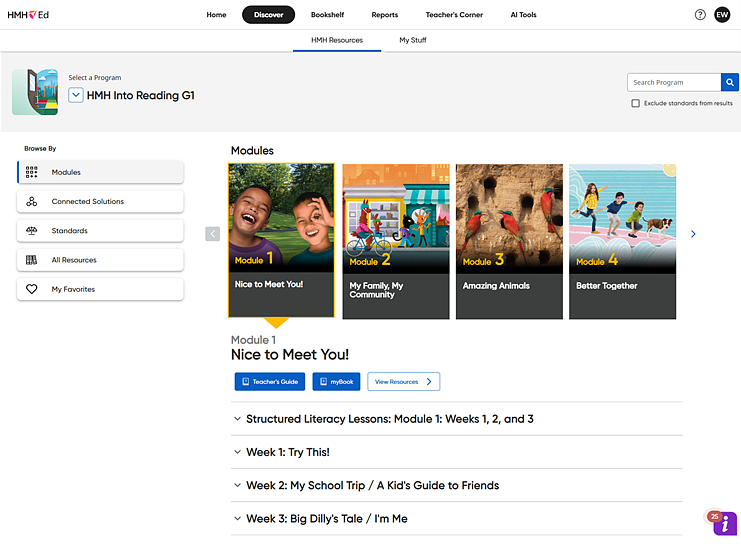Open the AI Tools menu item
Viewport: 741px width, 549px height.
tap(524, 15)
